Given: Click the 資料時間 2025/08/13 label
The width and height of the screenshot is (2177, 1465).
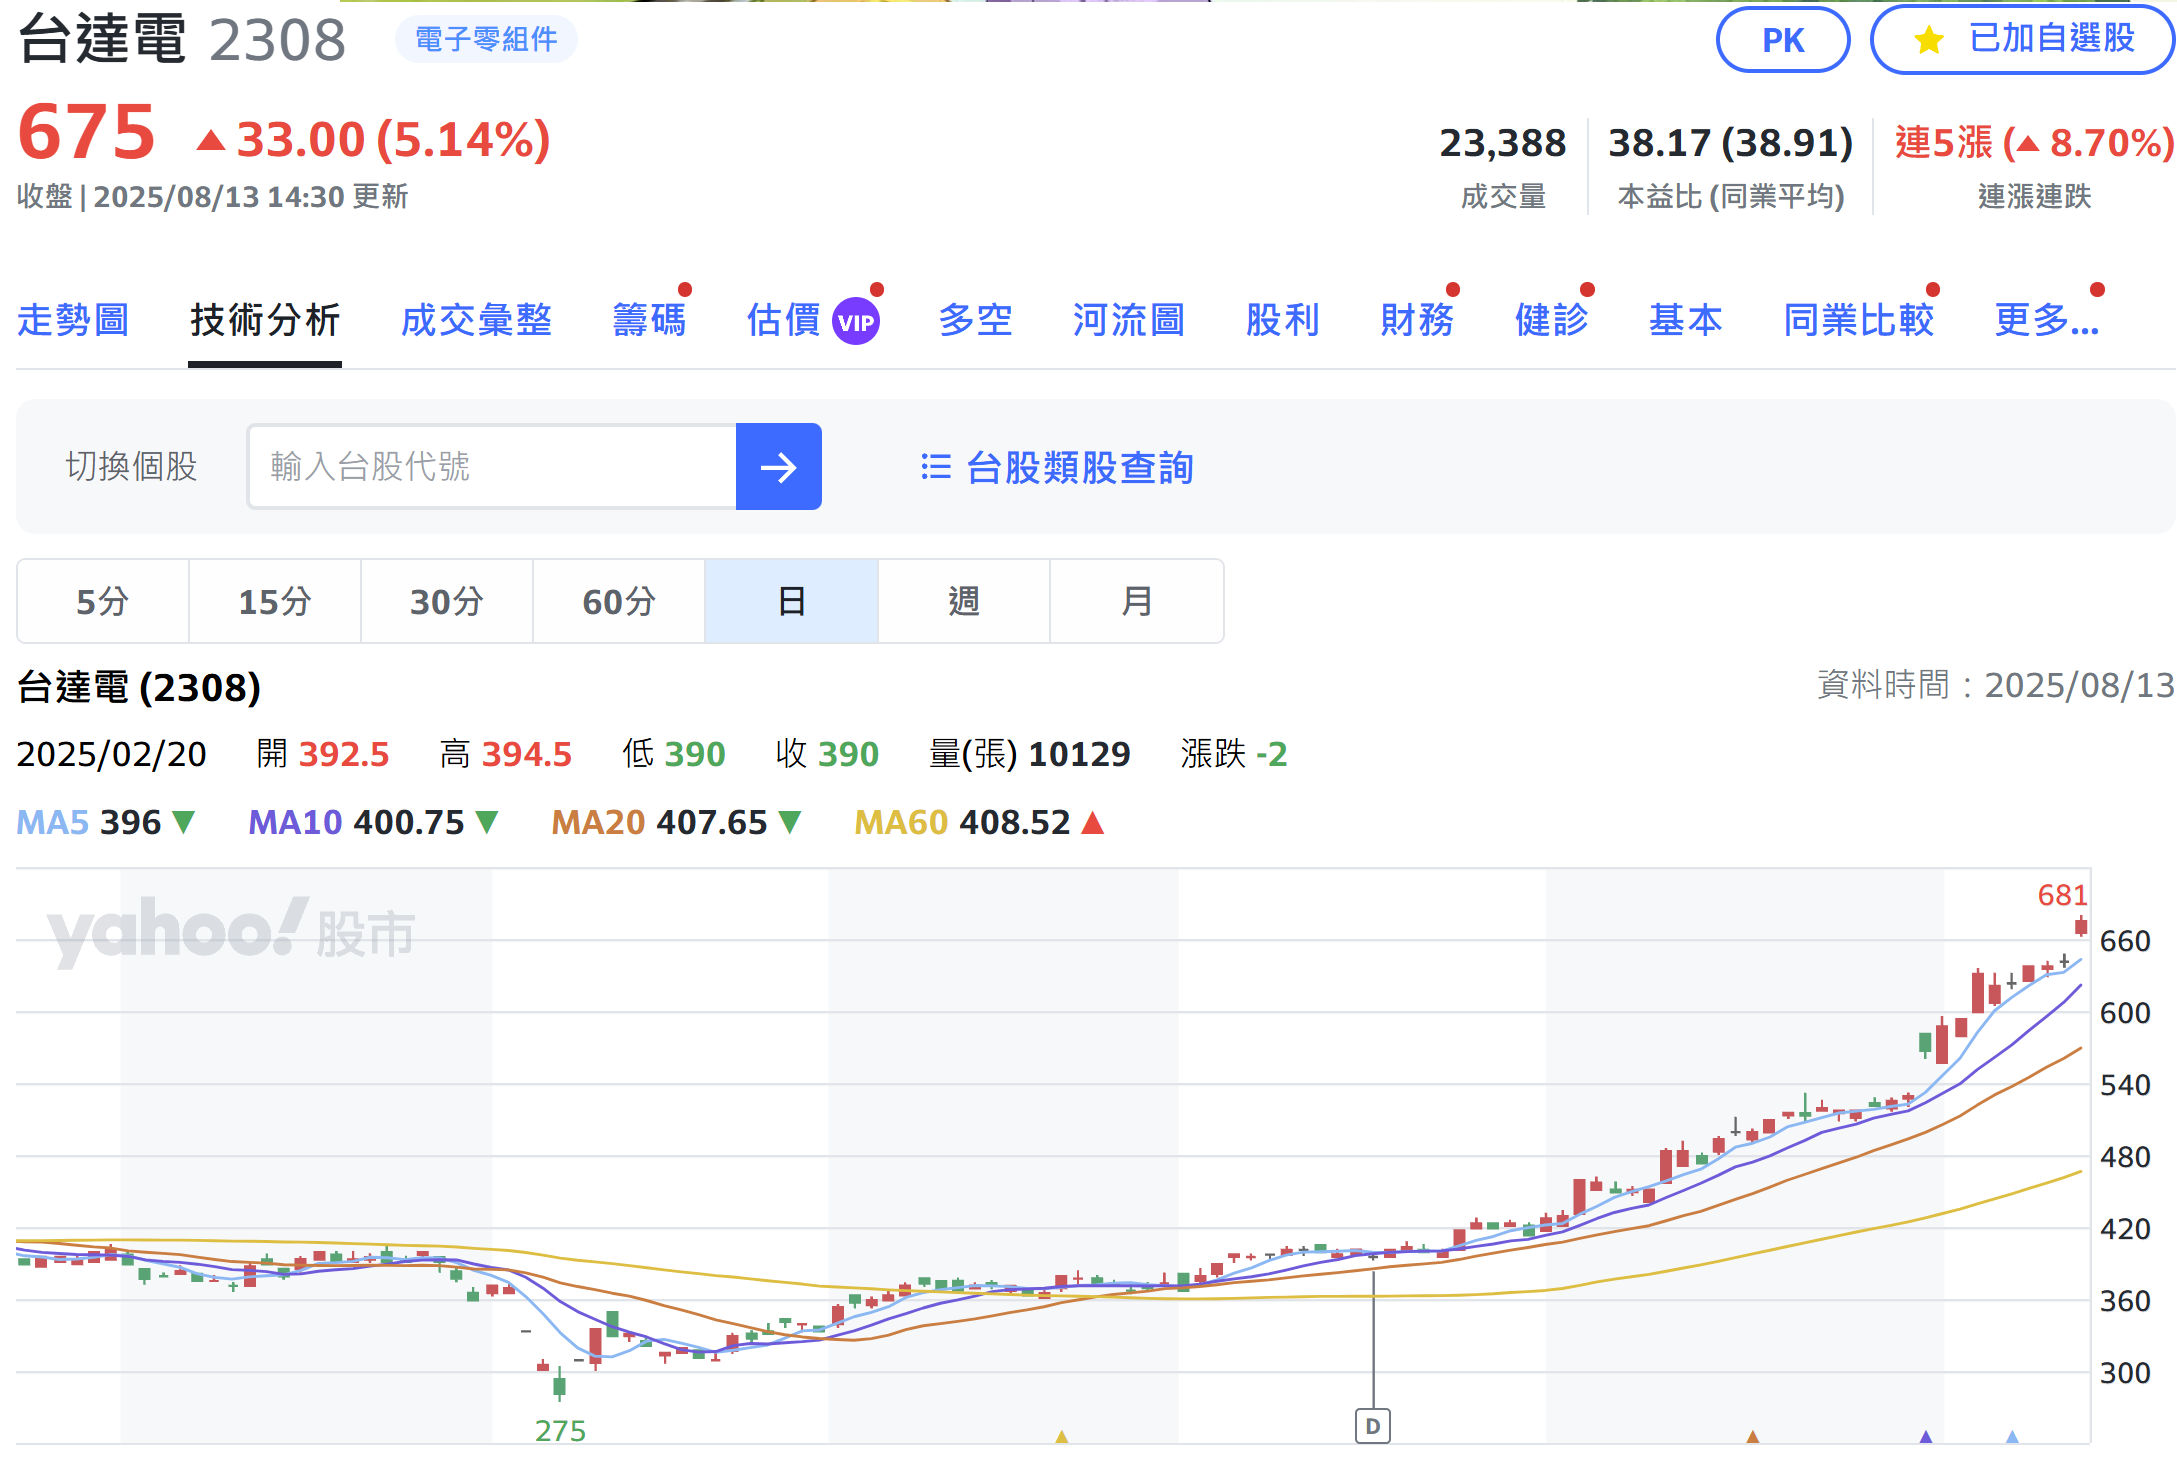Looking at the screenshot, I should [1996, 685].
